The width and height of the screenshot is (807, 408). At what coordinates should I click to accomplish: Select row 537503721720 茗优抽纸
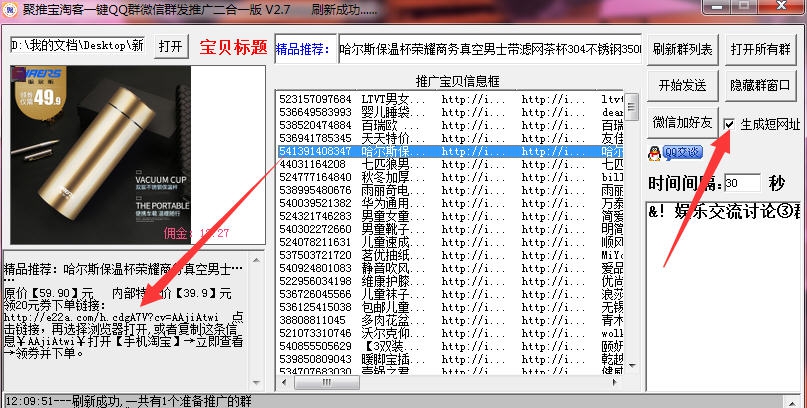(450, 255)
